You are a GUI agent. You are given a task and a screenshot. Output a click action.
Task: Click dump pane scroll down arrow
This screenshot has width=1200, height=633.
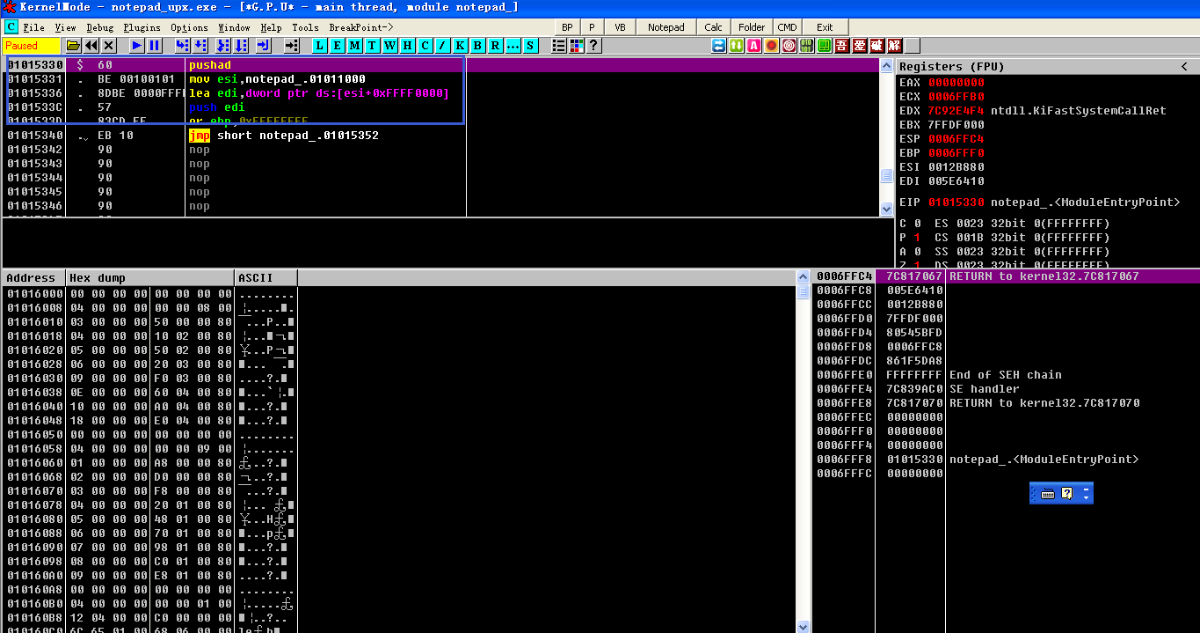pyautogui.click(x=802, y=626)
